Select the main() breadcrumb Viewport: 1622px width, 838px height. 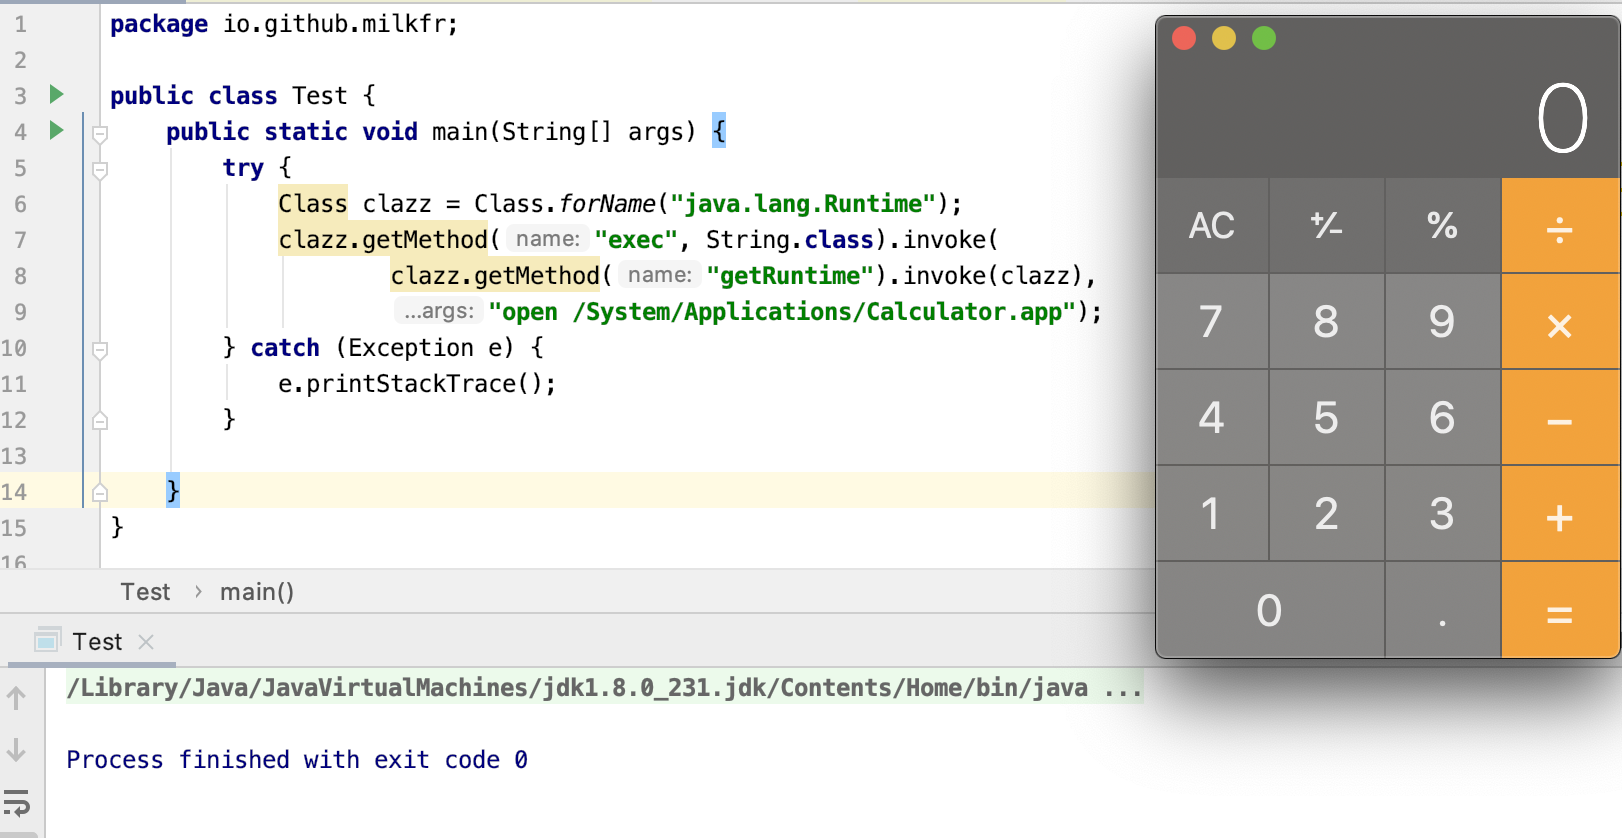coord(257,592)
